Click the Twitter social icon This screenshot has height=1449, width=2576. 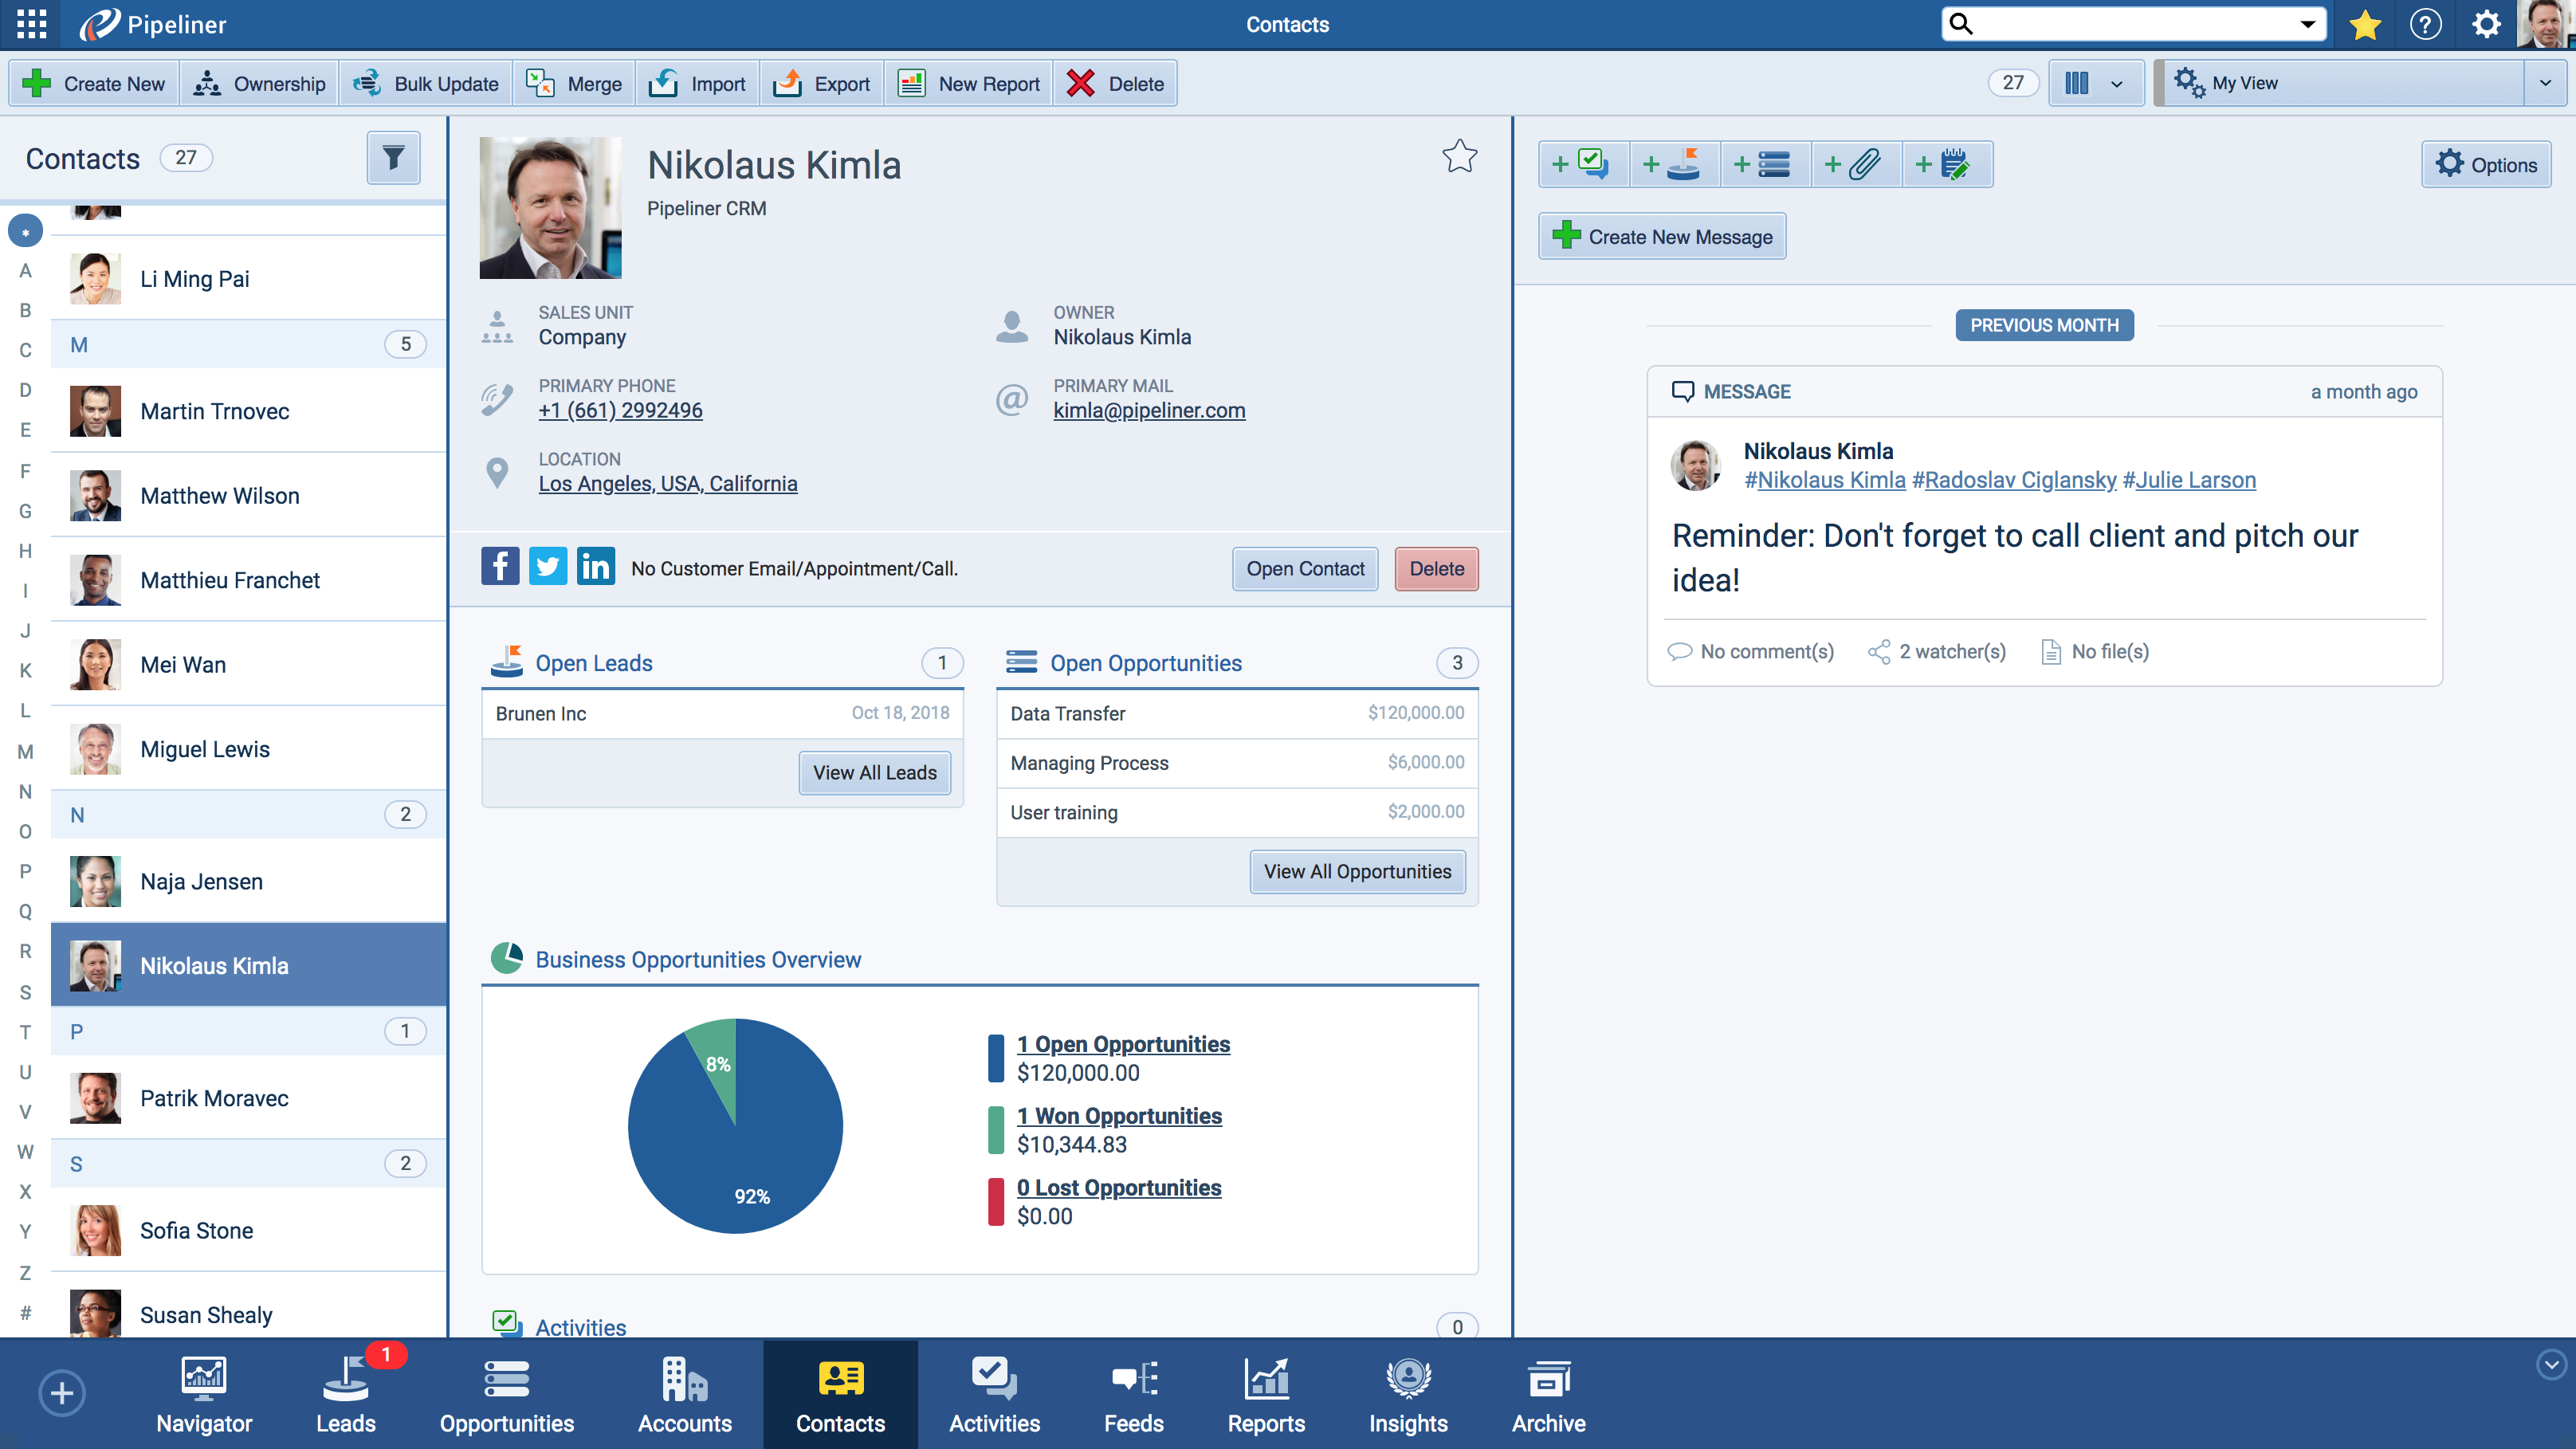(x=547, y=567)
